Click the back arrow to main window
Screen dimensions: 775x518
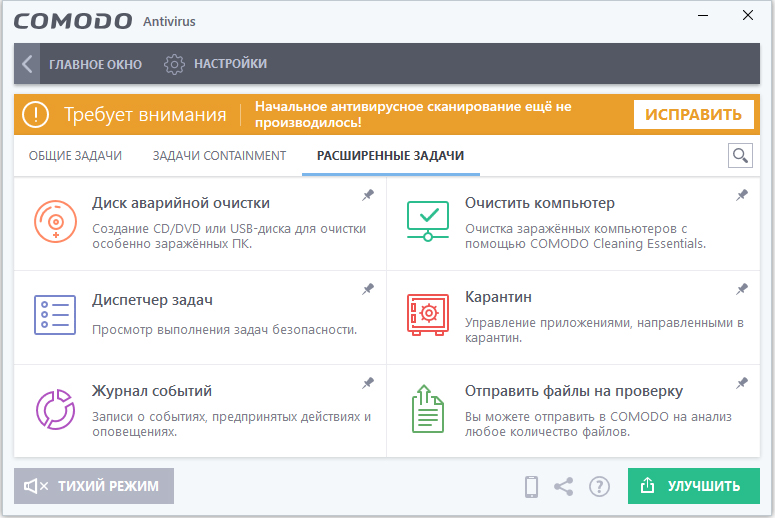[x=27, y=64]
